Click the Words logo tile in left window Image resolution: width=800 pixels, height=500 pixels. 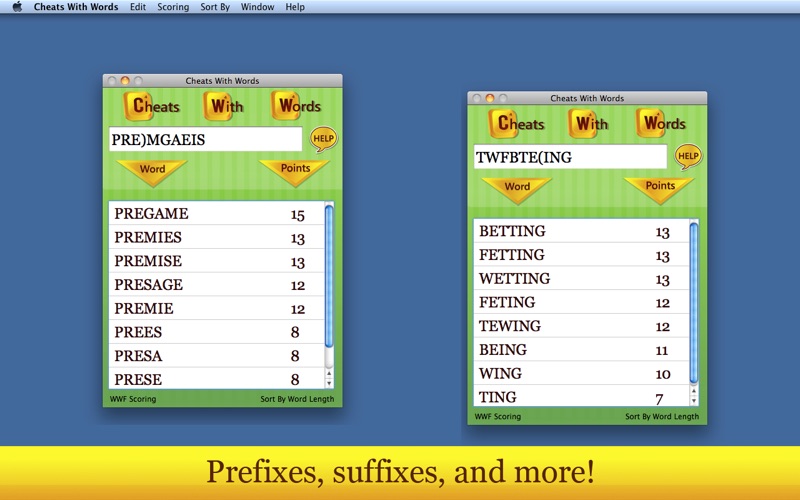(x=296, y=105)
